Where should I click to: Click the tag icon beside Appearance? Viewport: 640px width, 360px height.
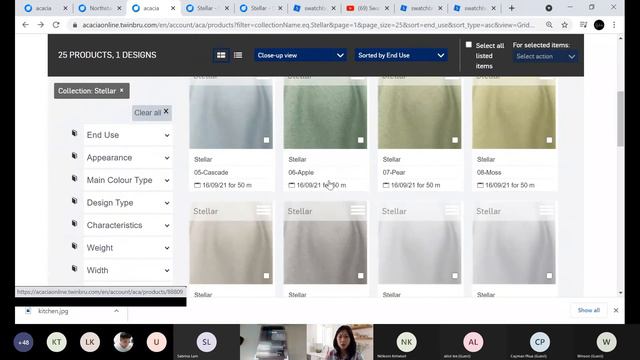(x=74, y=156)
